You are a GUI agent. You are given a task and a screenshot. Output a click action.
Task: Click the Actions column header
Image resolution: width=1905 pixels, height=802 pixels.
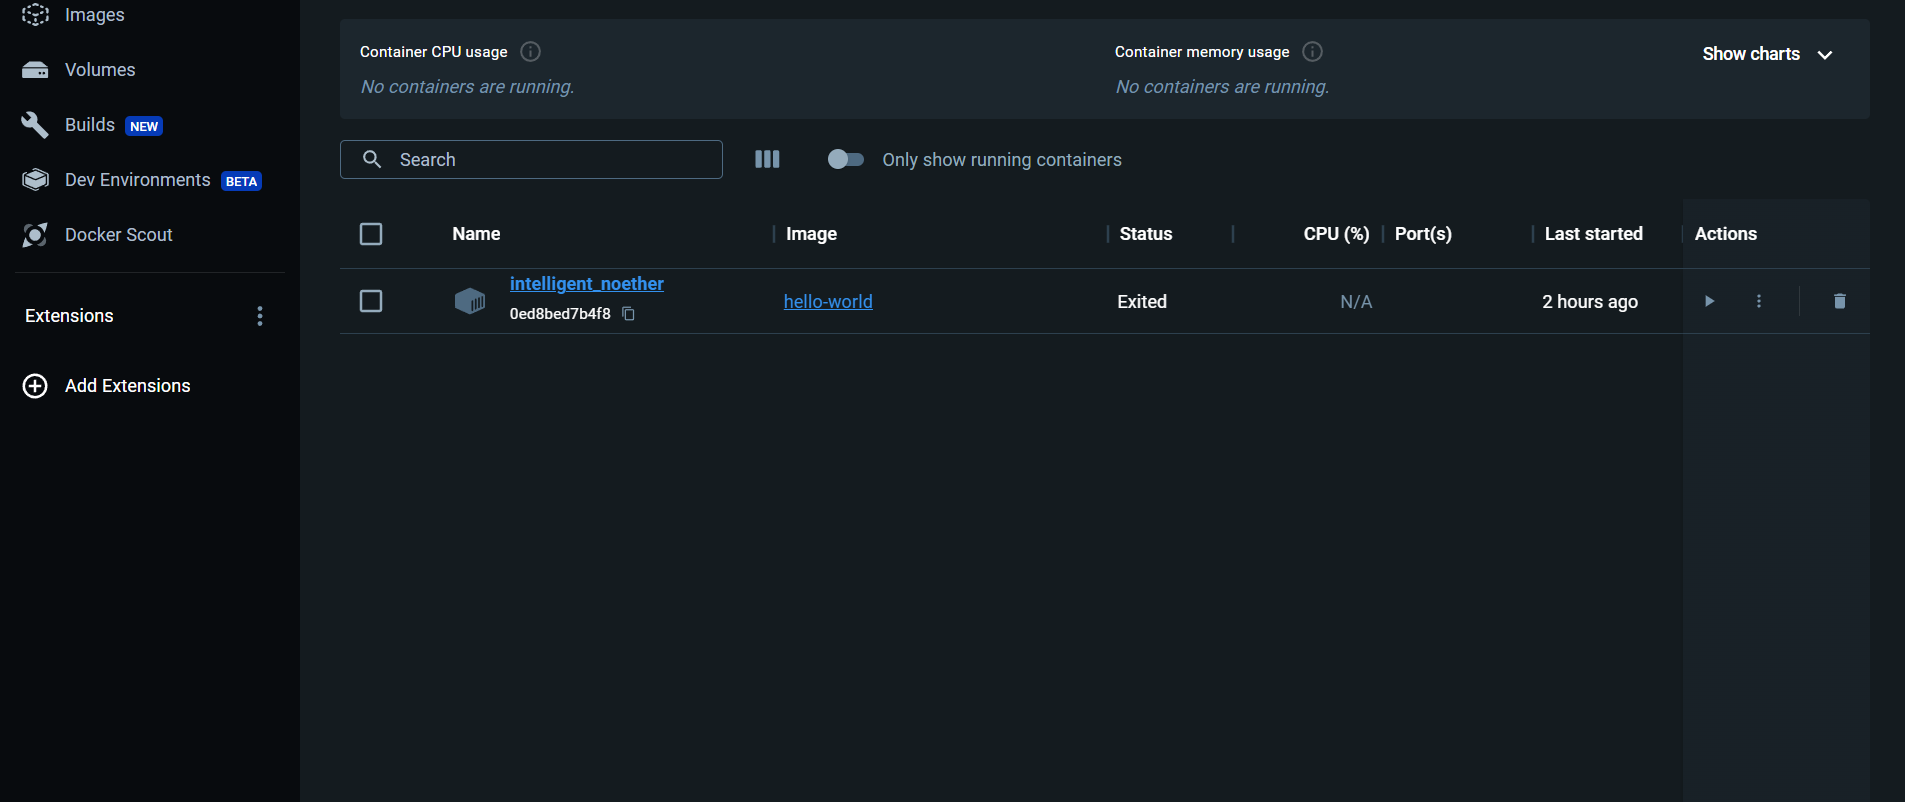(x=1726, y=234)
